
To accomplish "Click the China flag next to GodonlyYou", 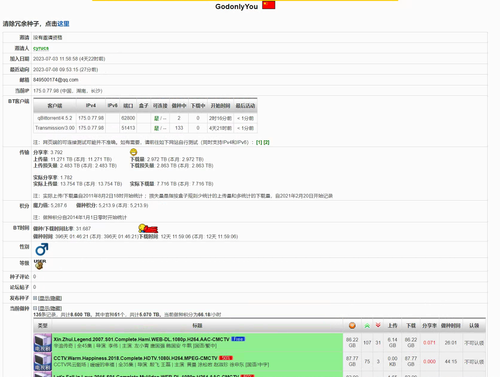I will point(269,5).
